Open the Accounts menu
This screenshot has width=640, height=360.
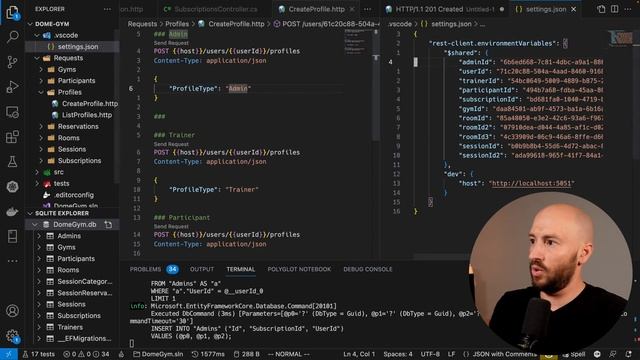[x=12, y=311]
